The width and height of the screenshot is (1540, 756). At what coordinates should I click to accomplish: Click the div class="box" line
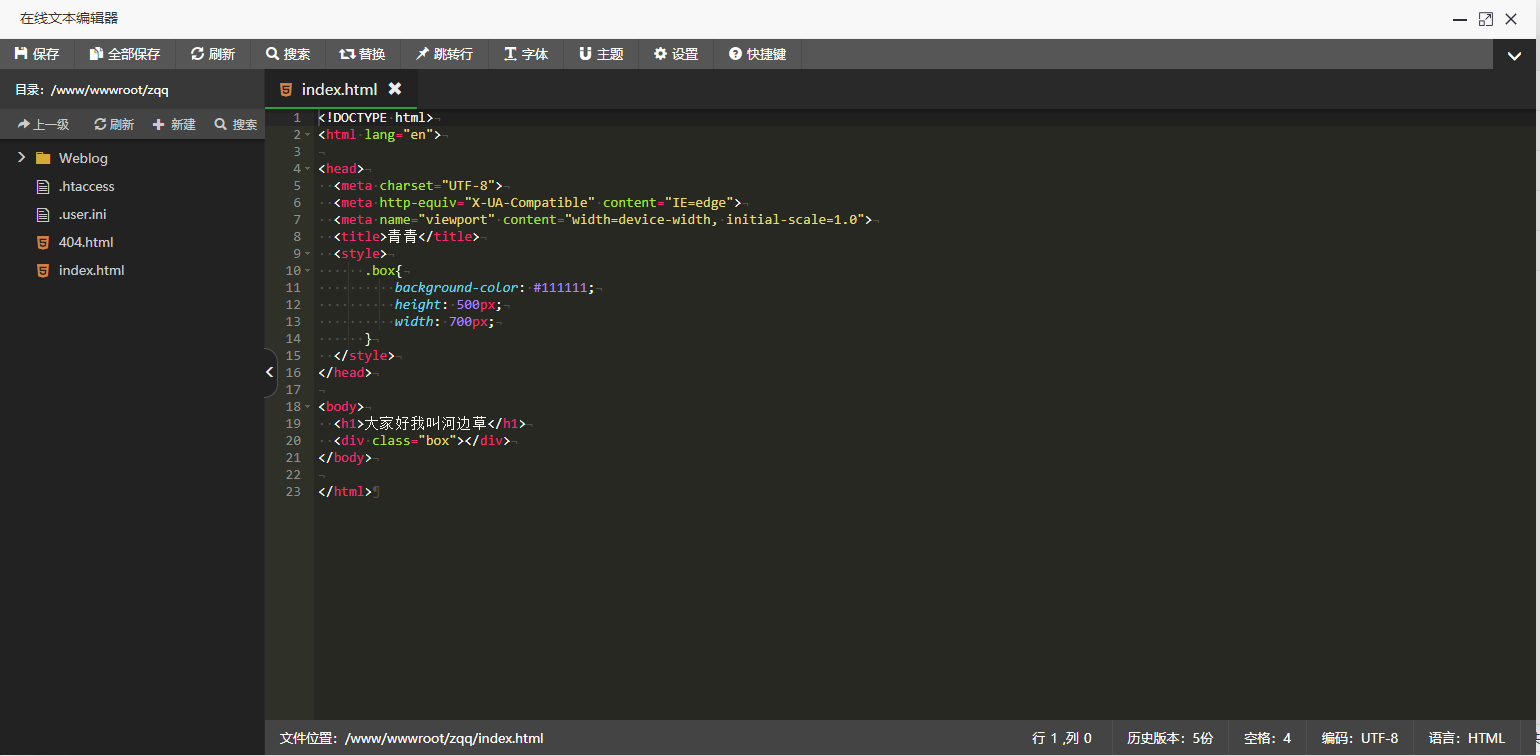pyautogui.click(x=422, y=440)
